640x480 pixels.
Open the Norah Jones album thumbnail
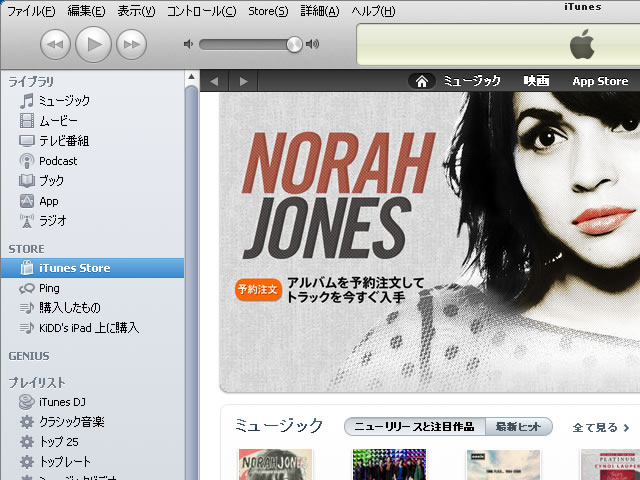[x=275, y=464]
